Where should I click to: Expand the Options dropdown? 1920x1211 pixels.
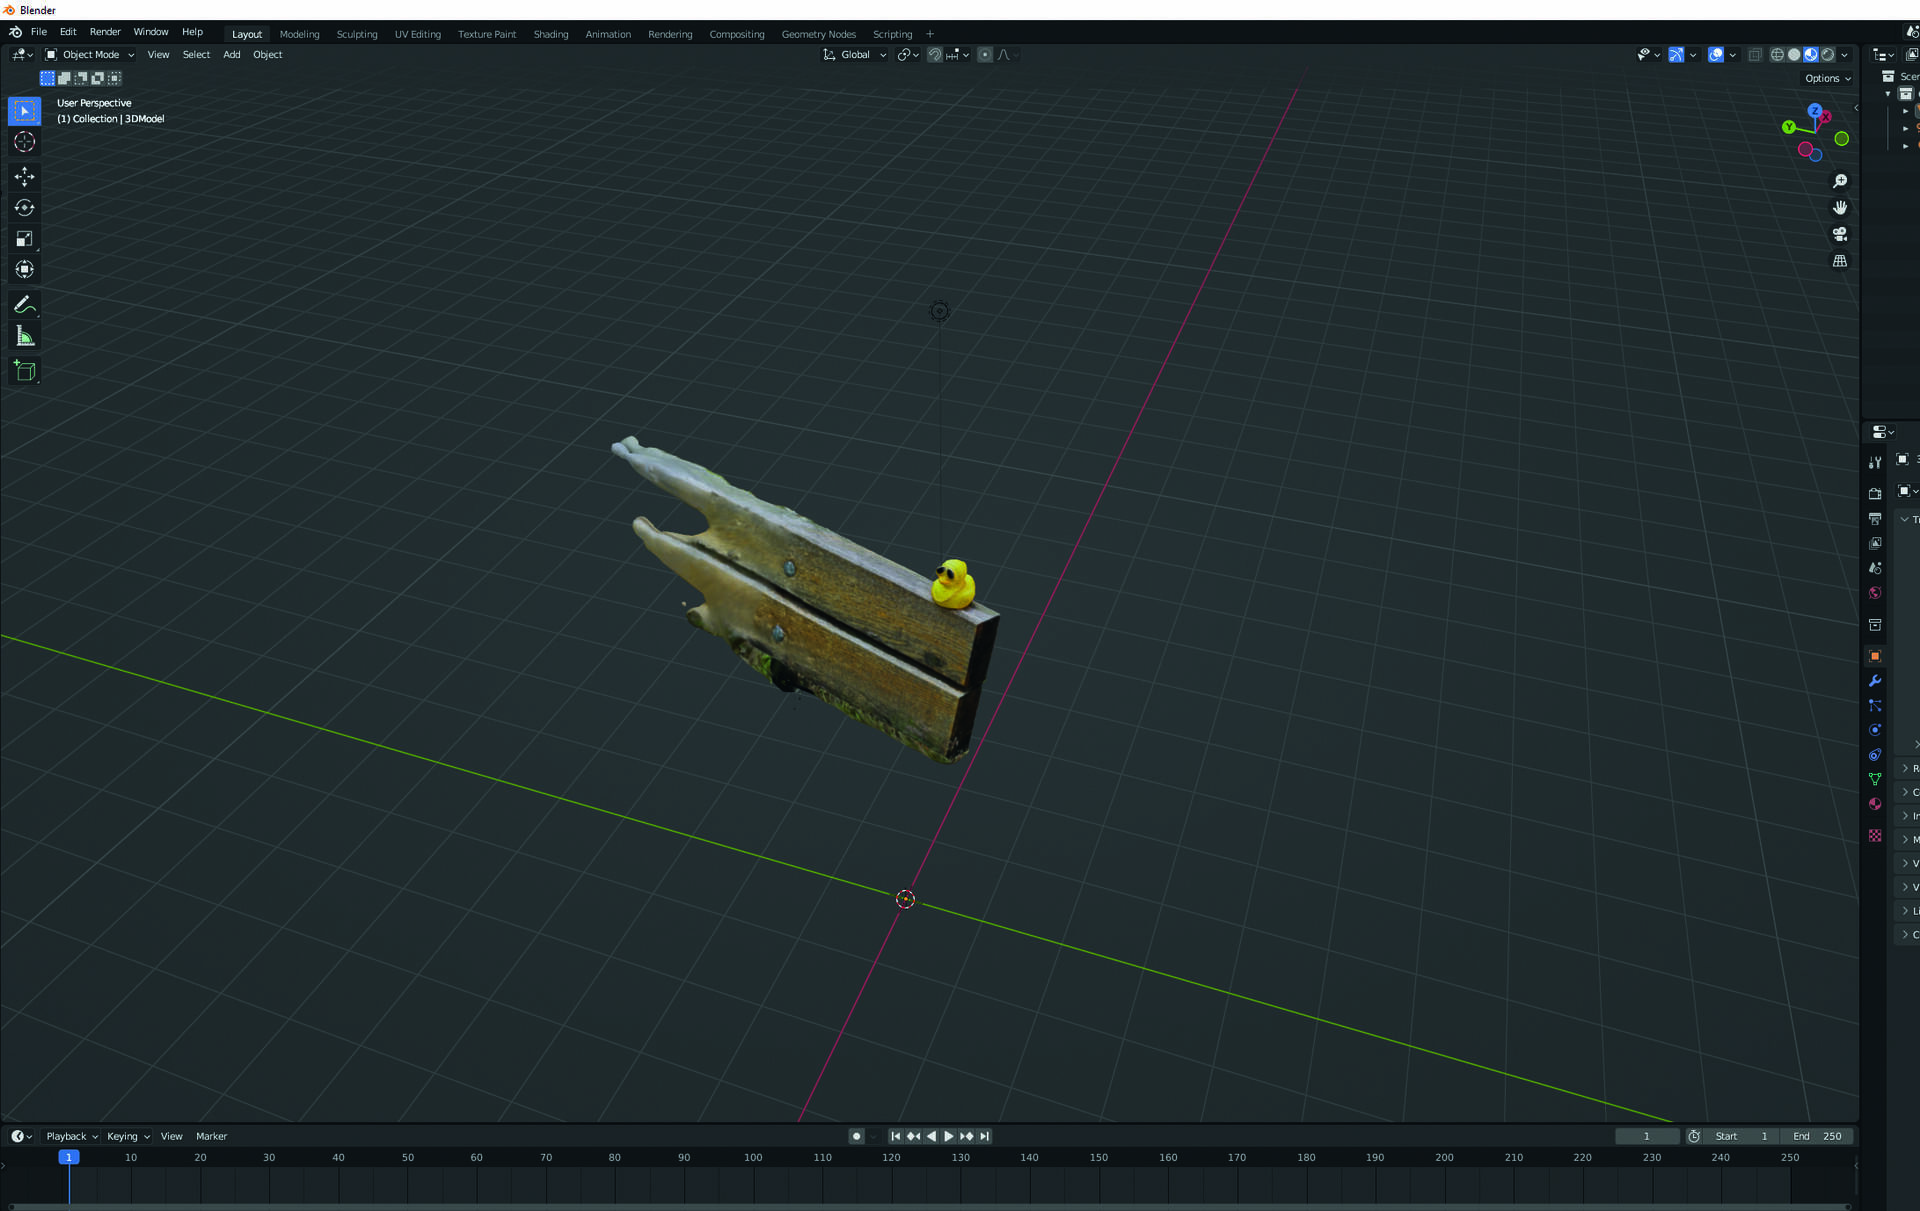pyautogui.click(x=1827, y=78)
